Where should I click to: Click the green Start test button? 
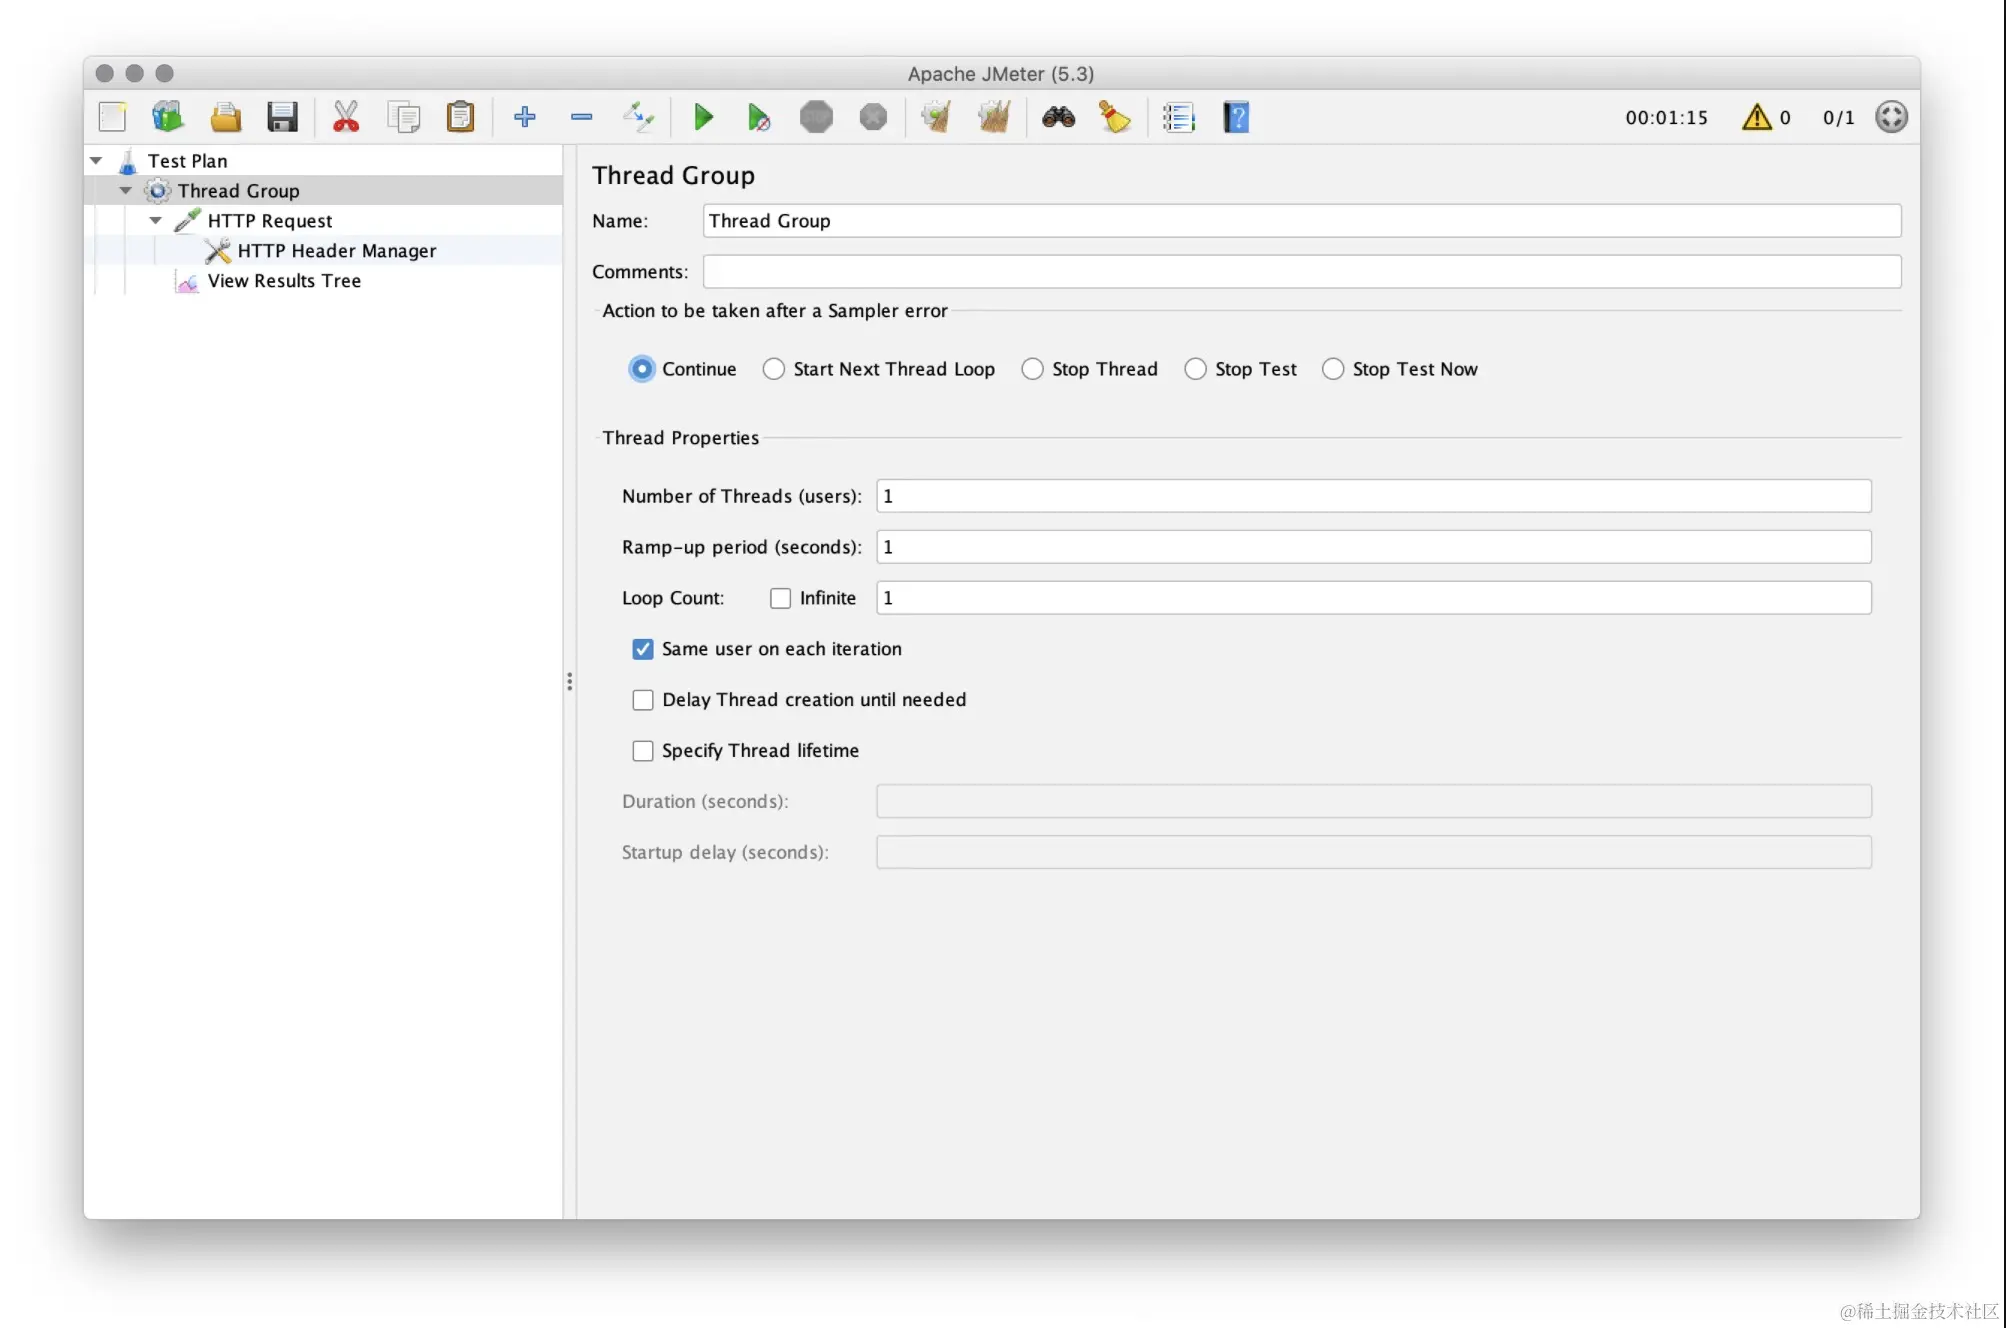point(703,117)
